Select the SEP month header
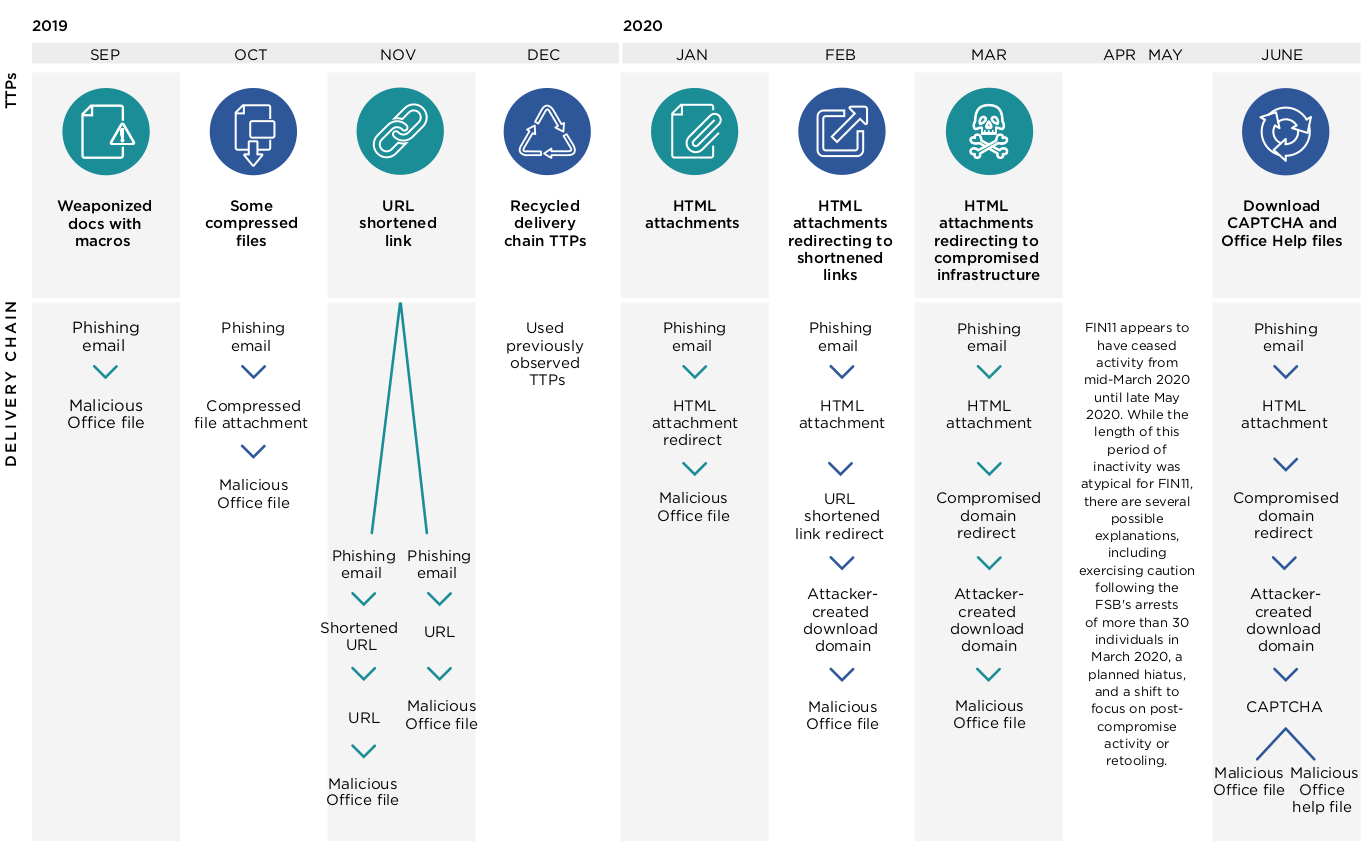1371x854 pixels. 105,55
